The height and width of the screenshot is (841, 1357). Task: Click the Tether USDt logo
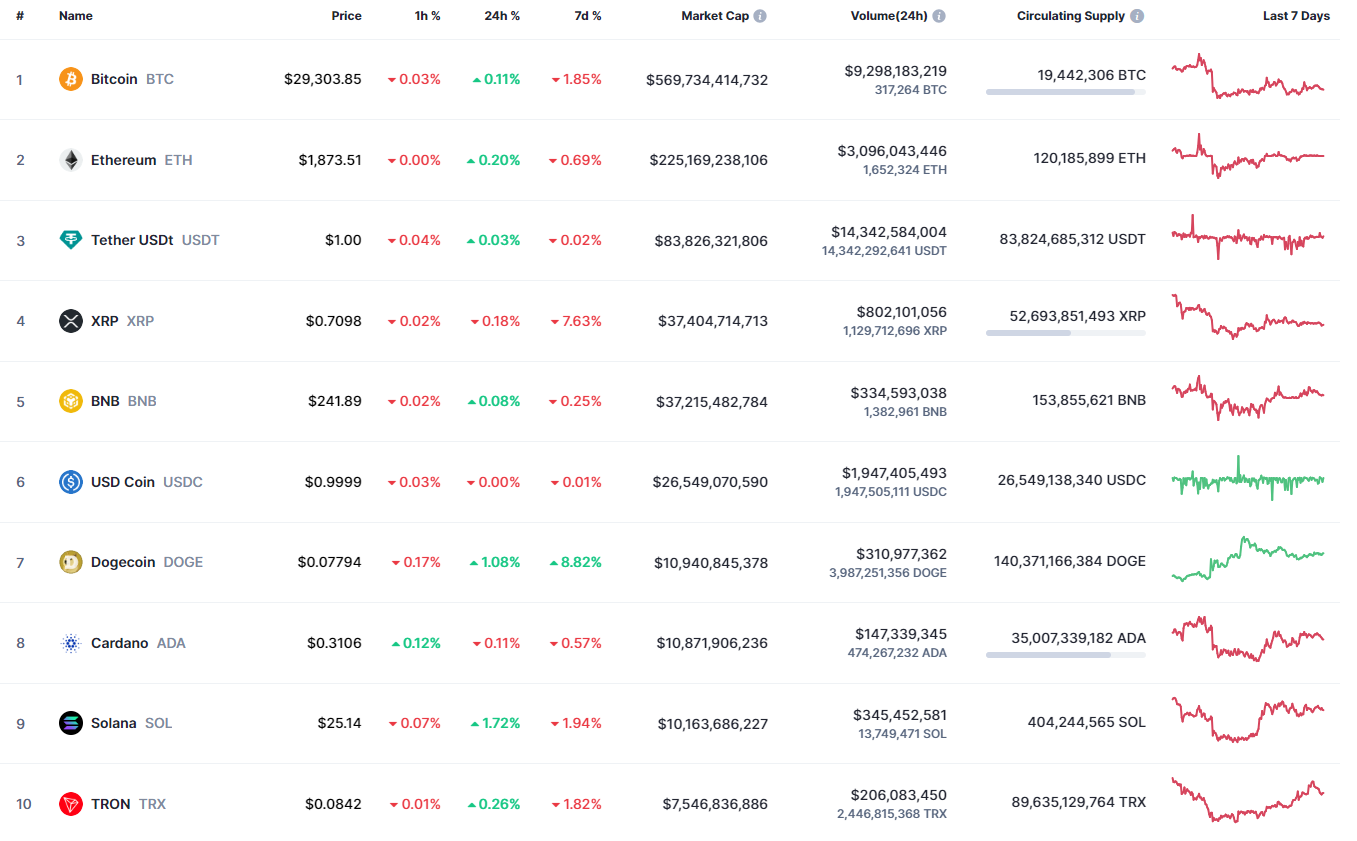pyautogui.click(x=70, y=240)
